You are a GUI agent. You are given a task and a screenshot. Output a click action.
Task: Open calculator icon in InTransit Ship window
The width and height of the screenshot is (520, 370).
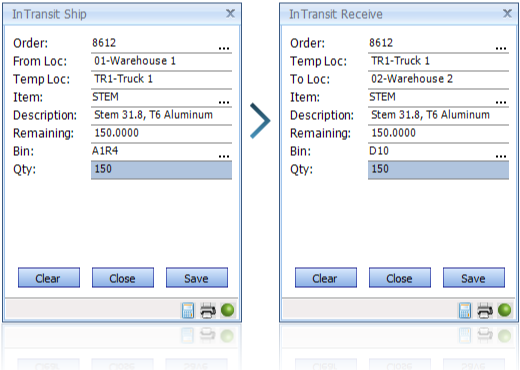(188, 310)
